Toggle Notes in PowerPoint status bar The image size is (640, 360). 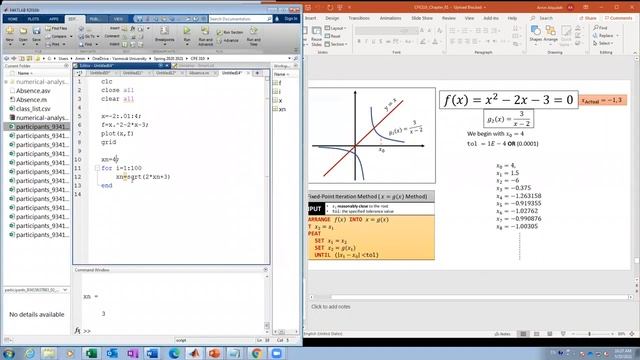(x=502, y=334)
